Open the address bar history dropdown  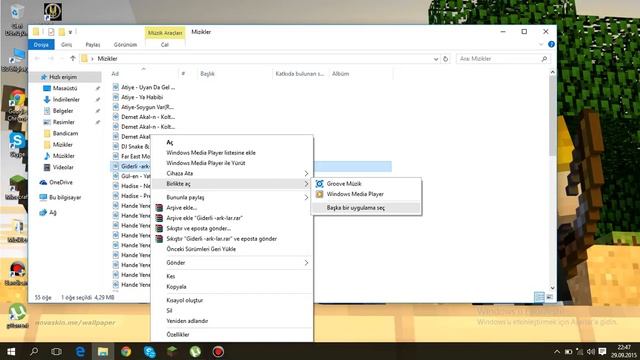click(436, 59)
